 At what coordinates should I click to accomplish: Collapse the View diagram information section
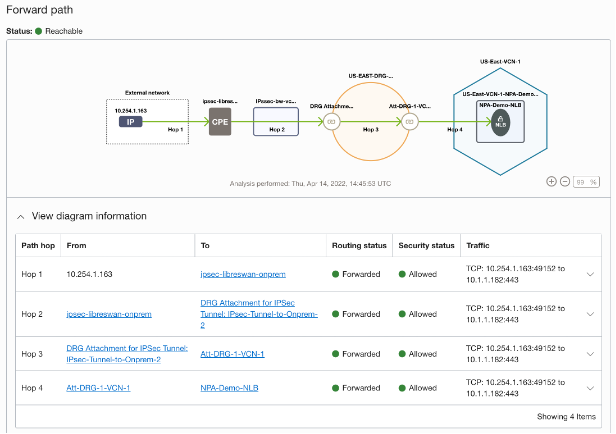pyautogui.click(x=21, y=216)
